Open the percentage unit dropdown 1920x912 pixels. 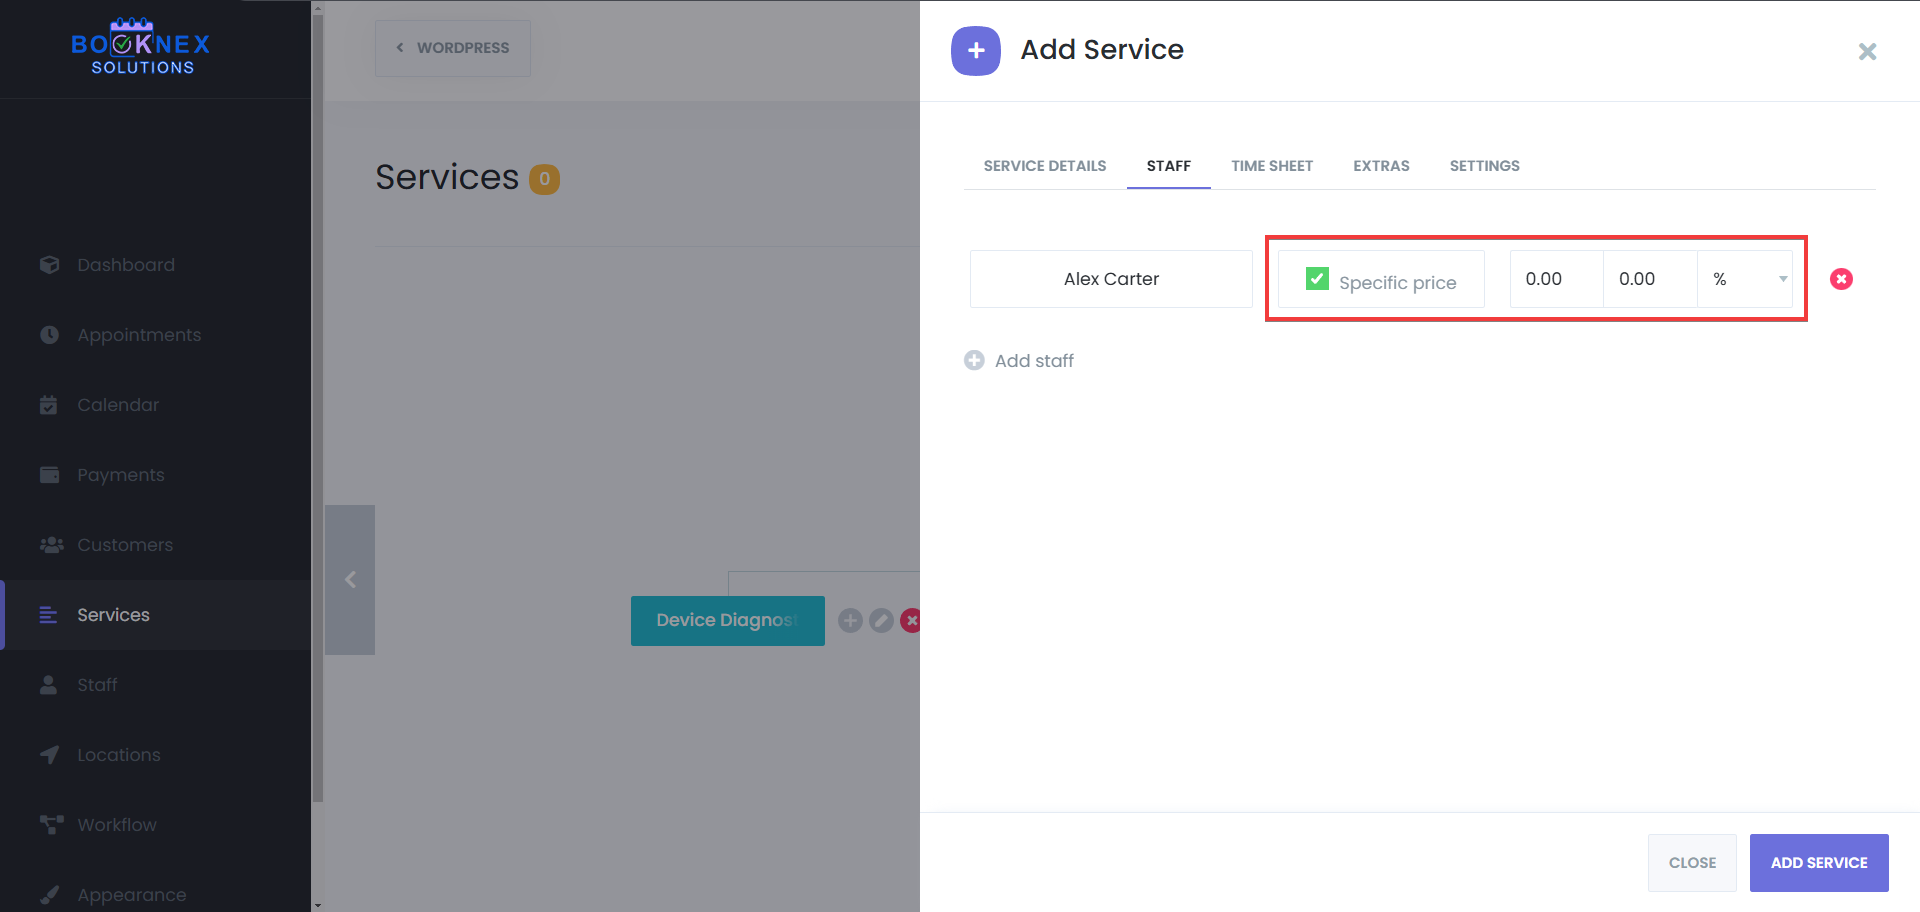pyautogui.click(x=1746, y=279)
